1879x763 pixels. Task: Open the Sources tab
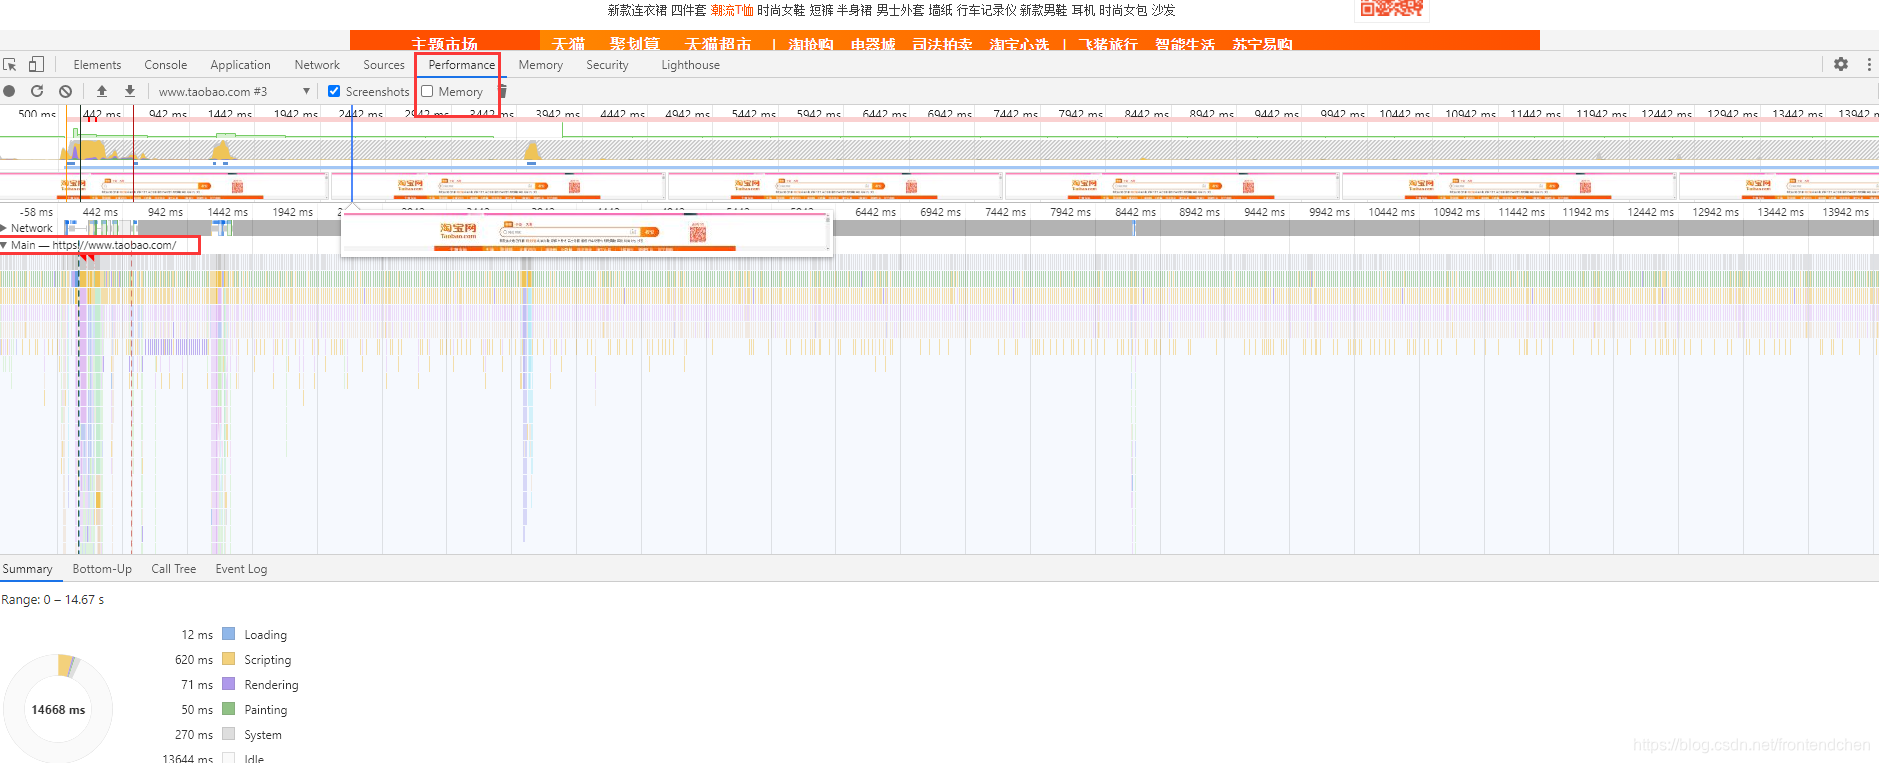(x=384, y=65)
